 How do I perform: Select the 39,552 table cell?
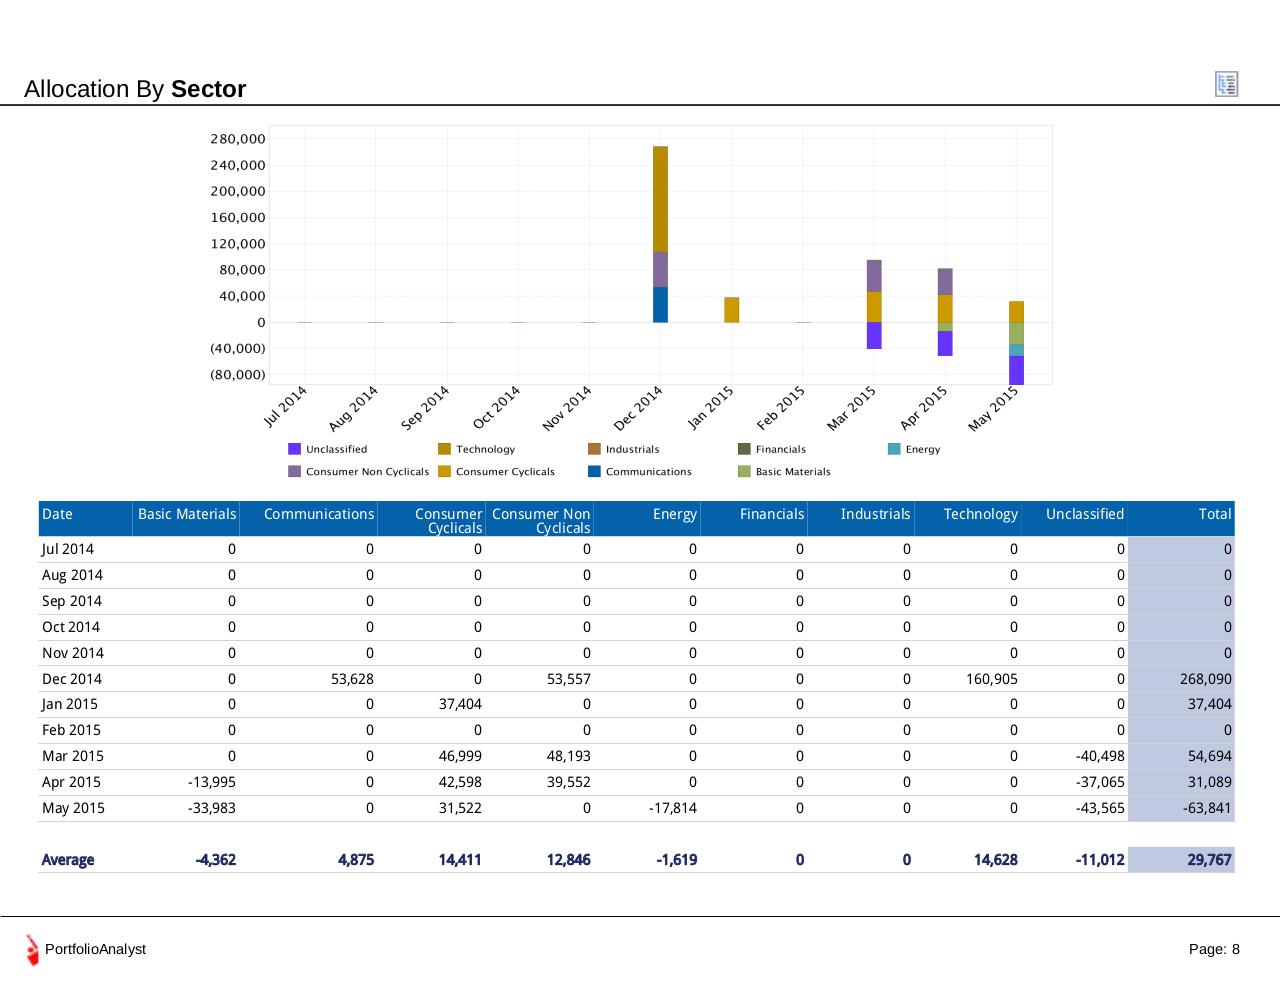tap(569, 782)
